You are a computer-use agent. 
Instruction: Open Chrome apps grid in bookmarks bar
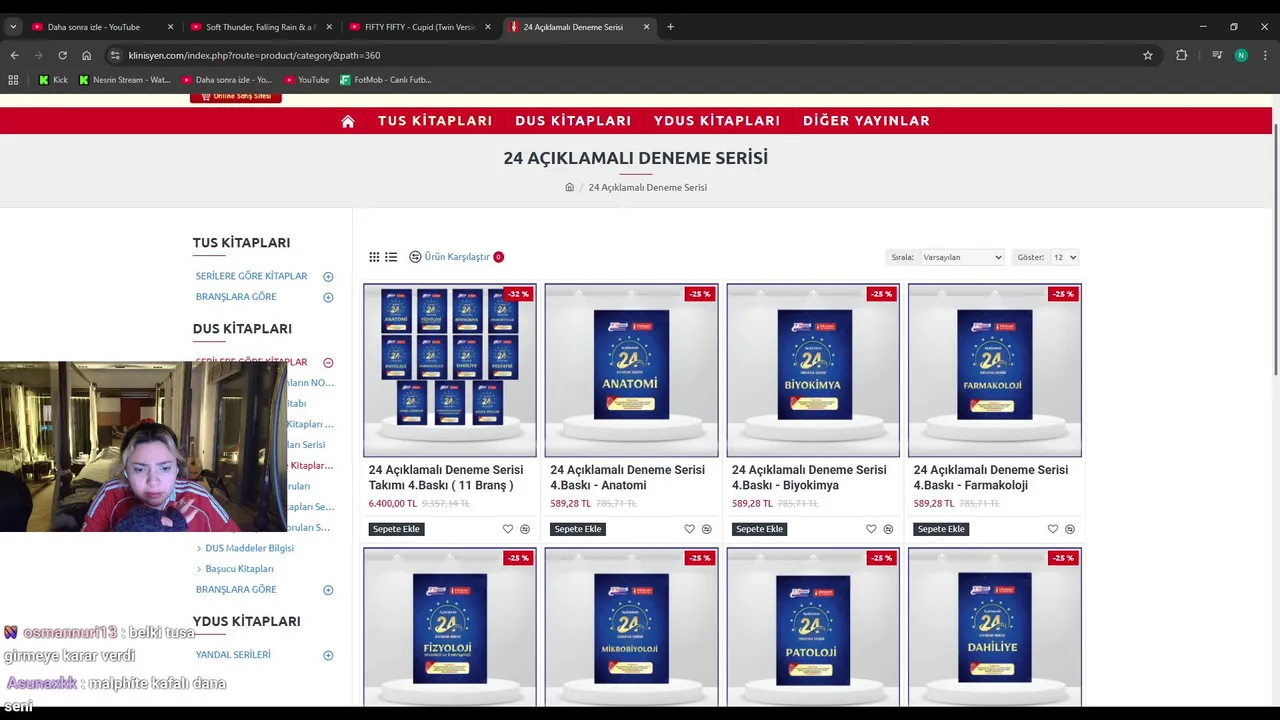tap(13, 80)
